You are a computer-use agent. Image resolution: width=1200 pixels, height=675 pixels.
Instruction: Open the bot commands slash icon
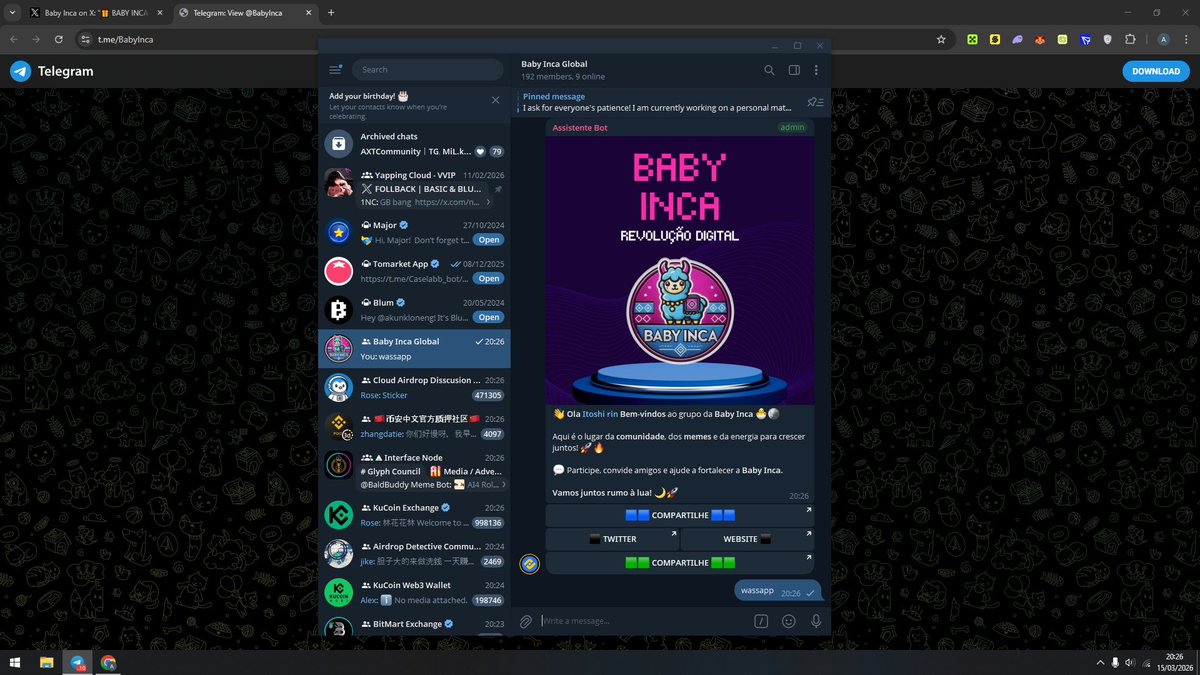point(761,621)
